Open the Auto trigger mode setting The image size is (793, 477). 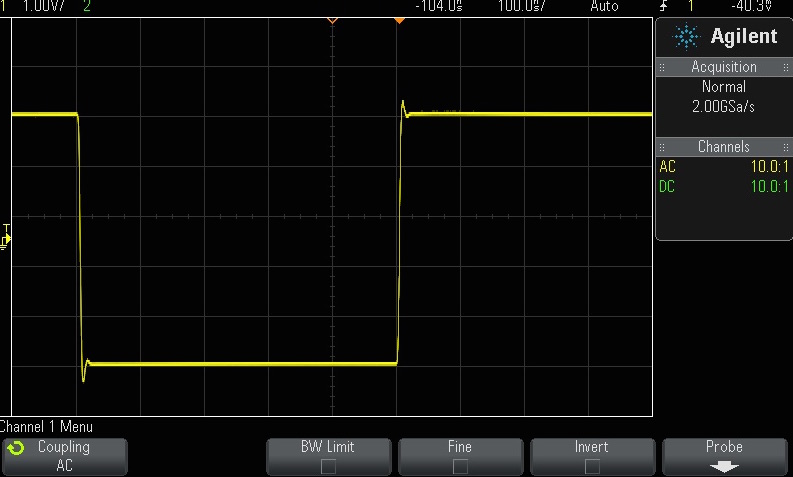tap(604, 6)
